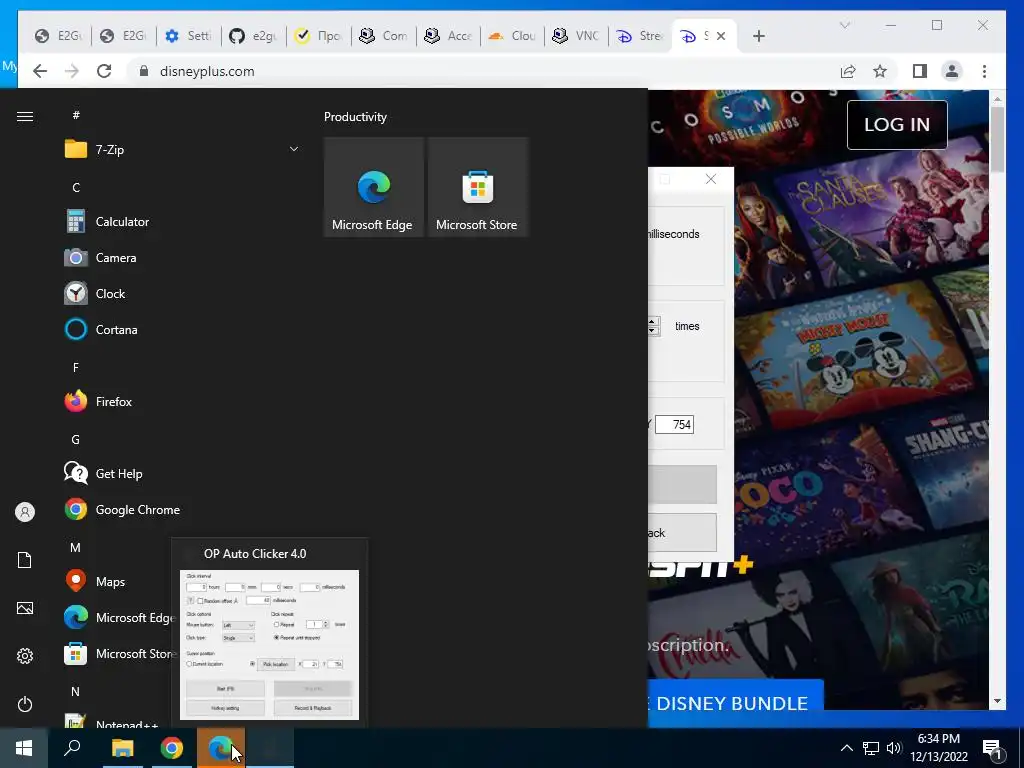Click the Productivity group header
The width and height of the screenshot is (1024, 768).
tap(355, 117)
